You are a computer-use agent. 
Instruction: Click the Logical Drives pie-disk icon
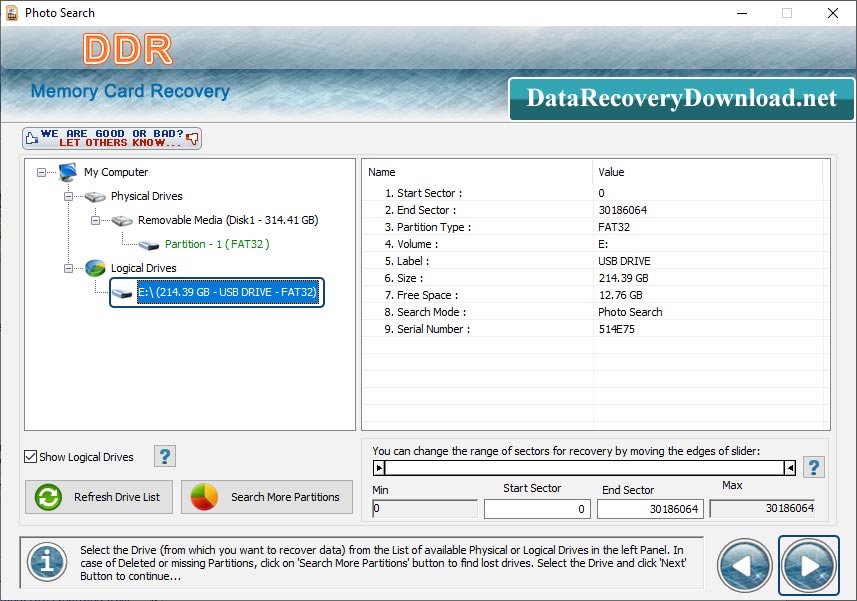(x=96, y=268)
